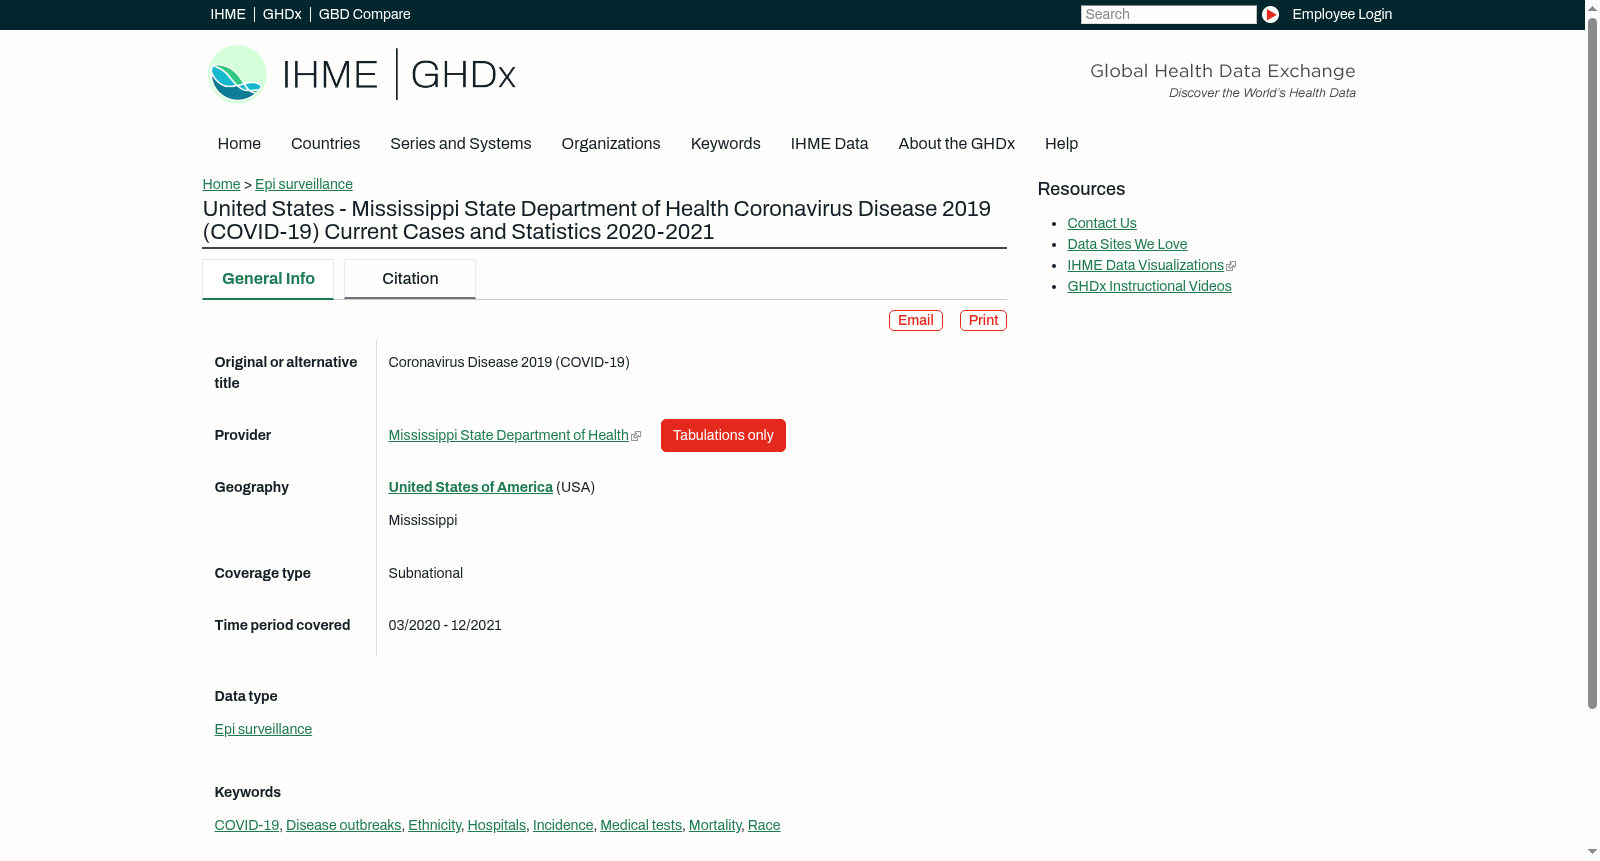Click the Print button

tap(983, 320)
